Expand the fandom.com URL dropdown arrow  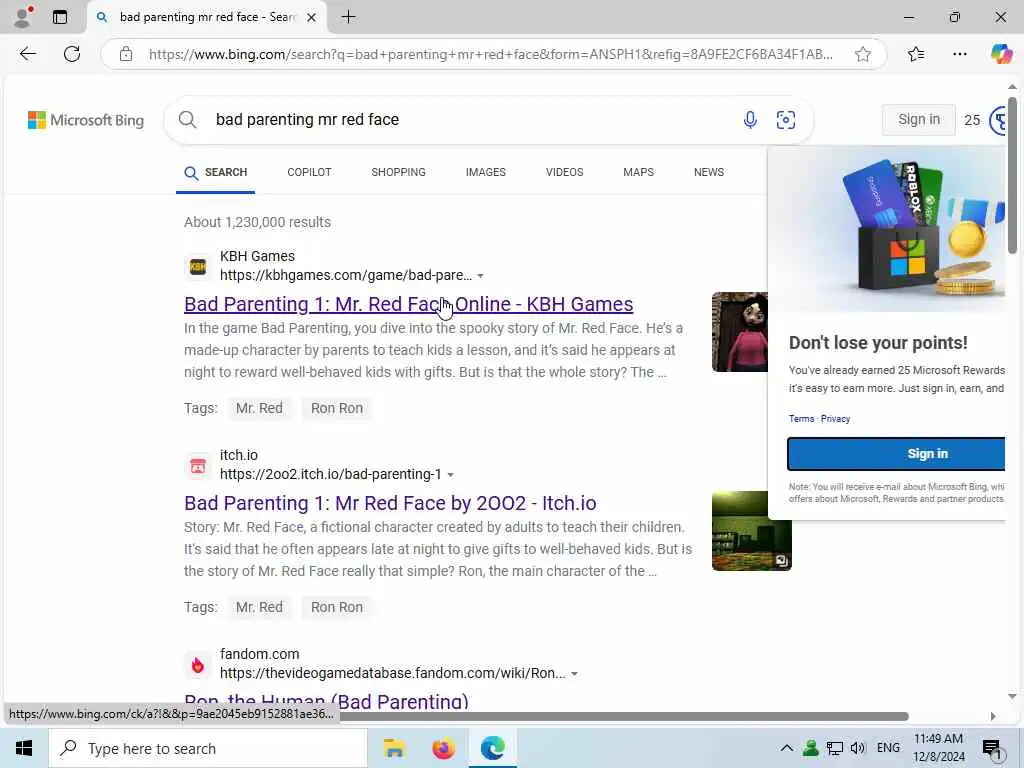[574, 674]
